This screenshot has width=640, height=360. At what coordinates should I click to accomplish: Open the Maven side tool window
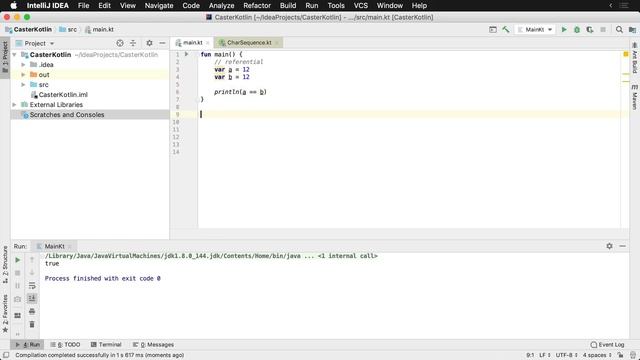click(x=635, y=97)
